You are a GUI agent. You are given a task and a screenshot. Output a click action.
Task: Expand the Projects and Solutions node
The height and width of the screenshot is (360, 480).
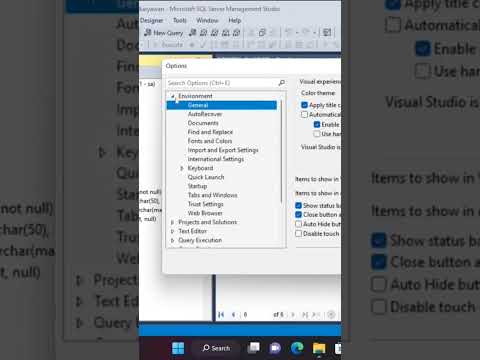172,222
